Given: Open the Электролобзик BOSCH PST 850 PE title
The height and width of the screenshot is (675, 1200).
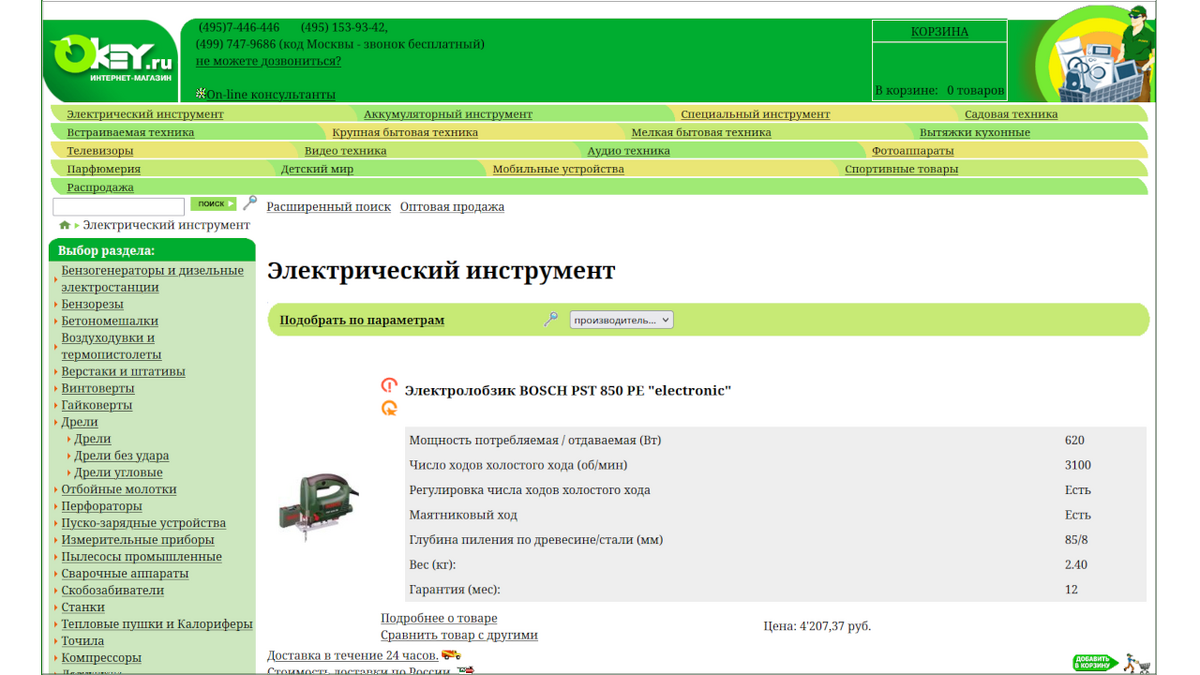Looking at the screenshot, I should click(568, 390).
